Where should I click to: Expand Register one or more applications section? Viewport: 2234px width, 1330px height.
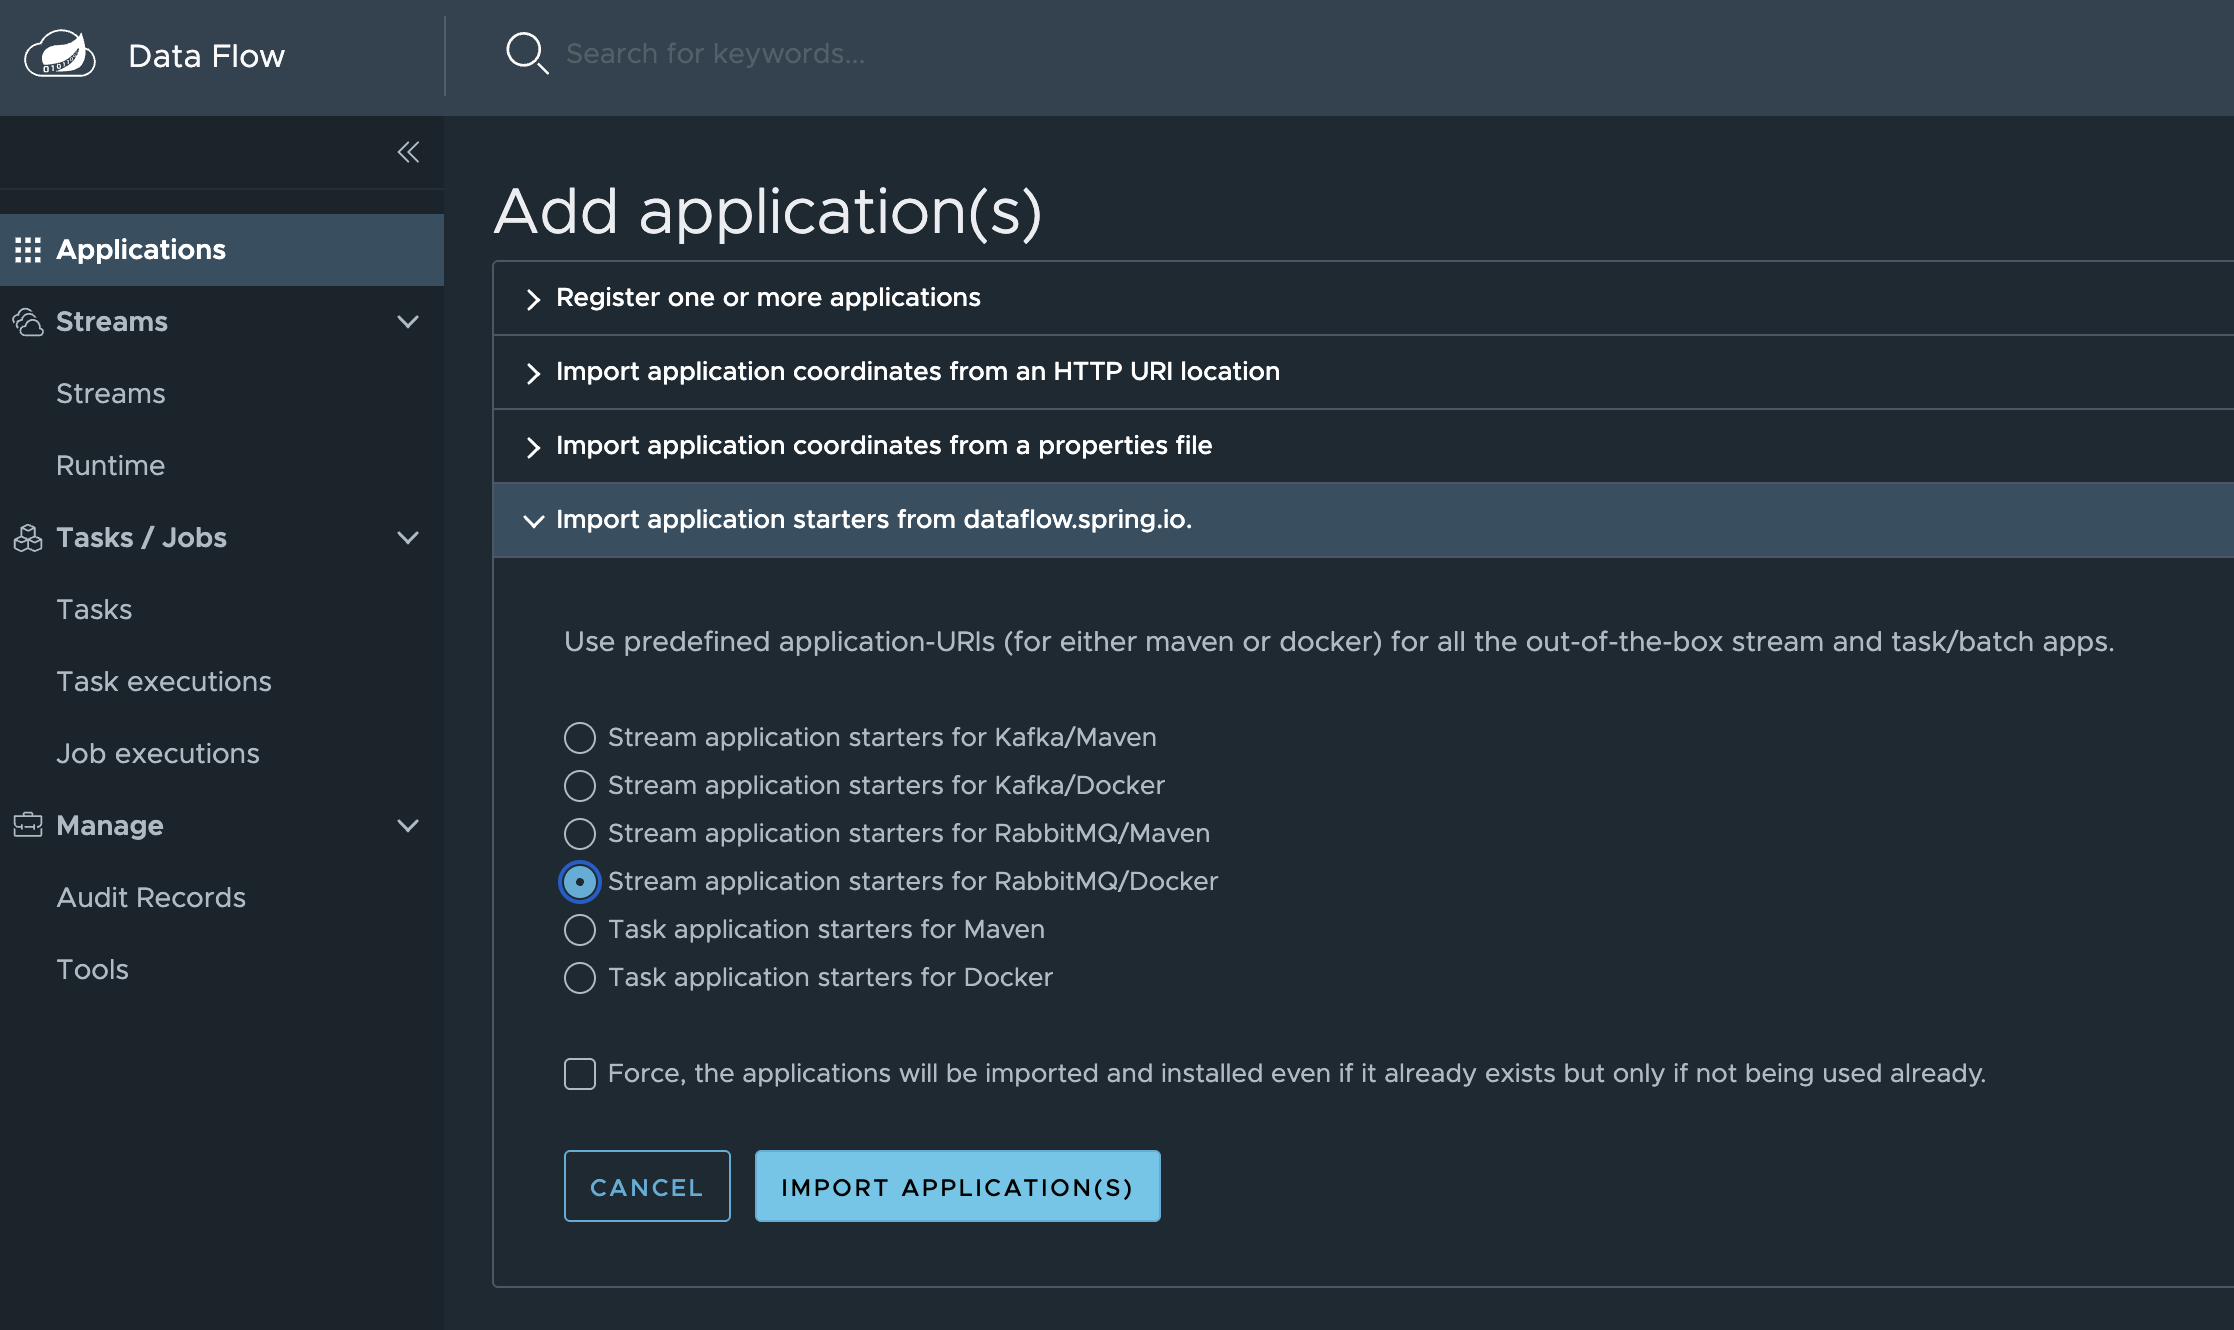pos(1363,298)
